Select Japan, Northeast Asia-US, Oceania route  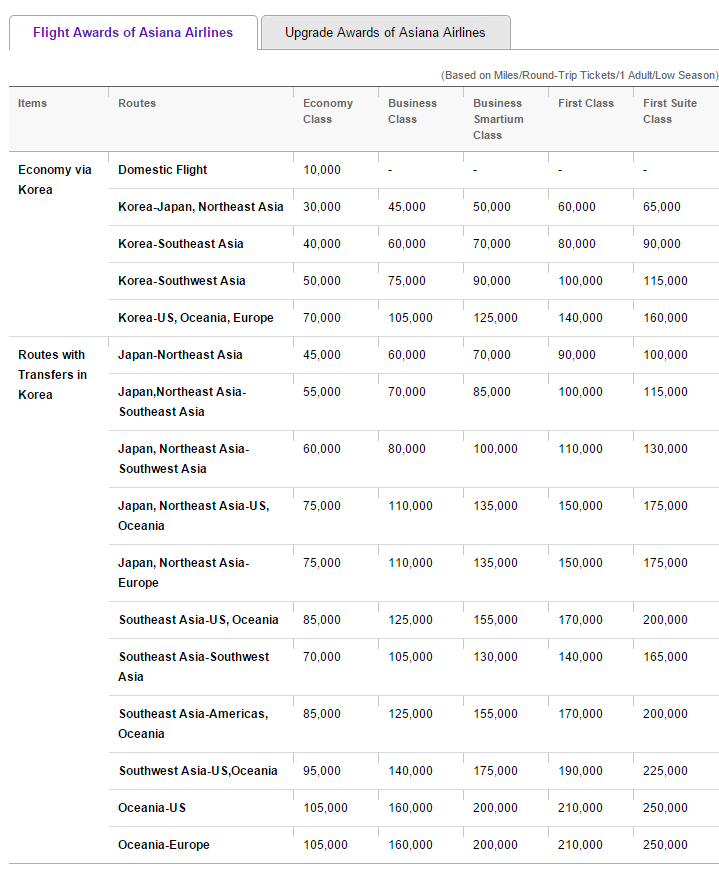pyautogui.click(x=194, y=516)
